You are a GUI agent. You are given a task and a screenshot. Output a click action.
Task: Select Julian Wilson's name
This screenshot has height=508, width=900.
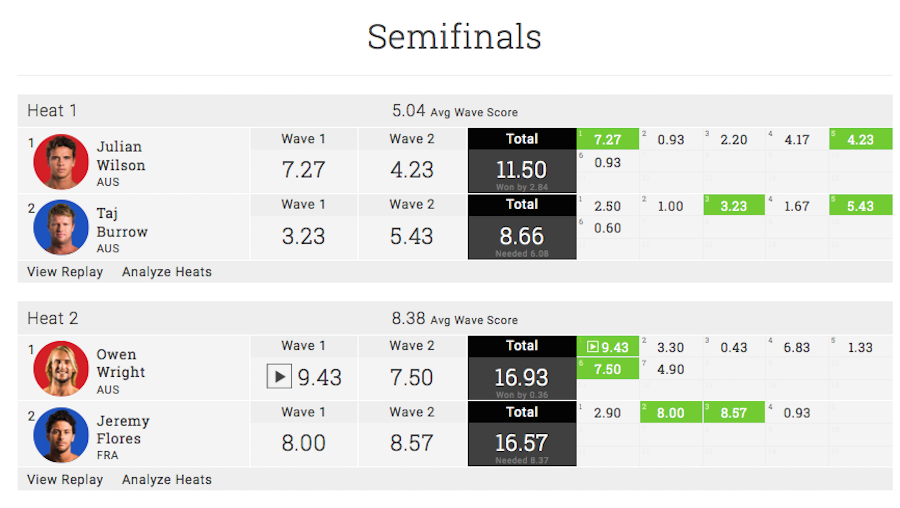[x=121, y=156]
